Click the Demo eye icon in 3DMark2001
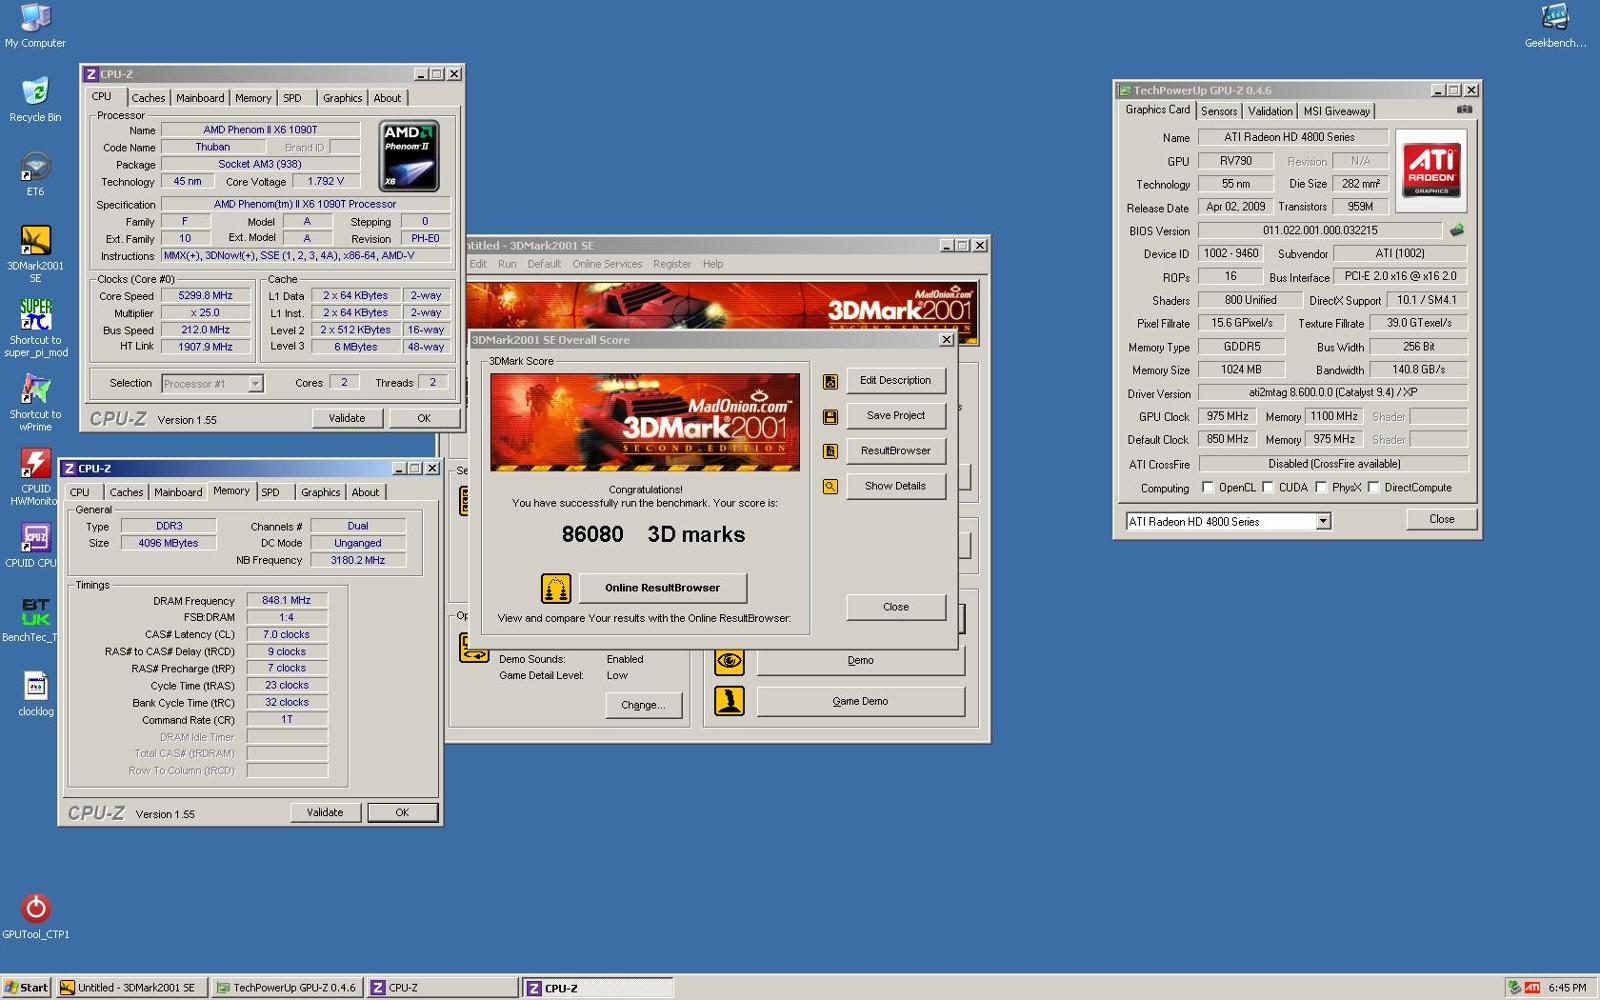 click(x=730, y=660)
